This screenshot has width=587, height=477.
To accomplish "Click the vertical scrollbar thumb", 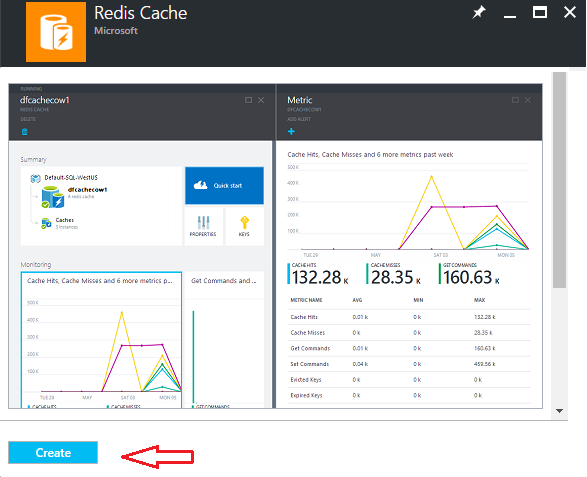I will coord(559,180).
